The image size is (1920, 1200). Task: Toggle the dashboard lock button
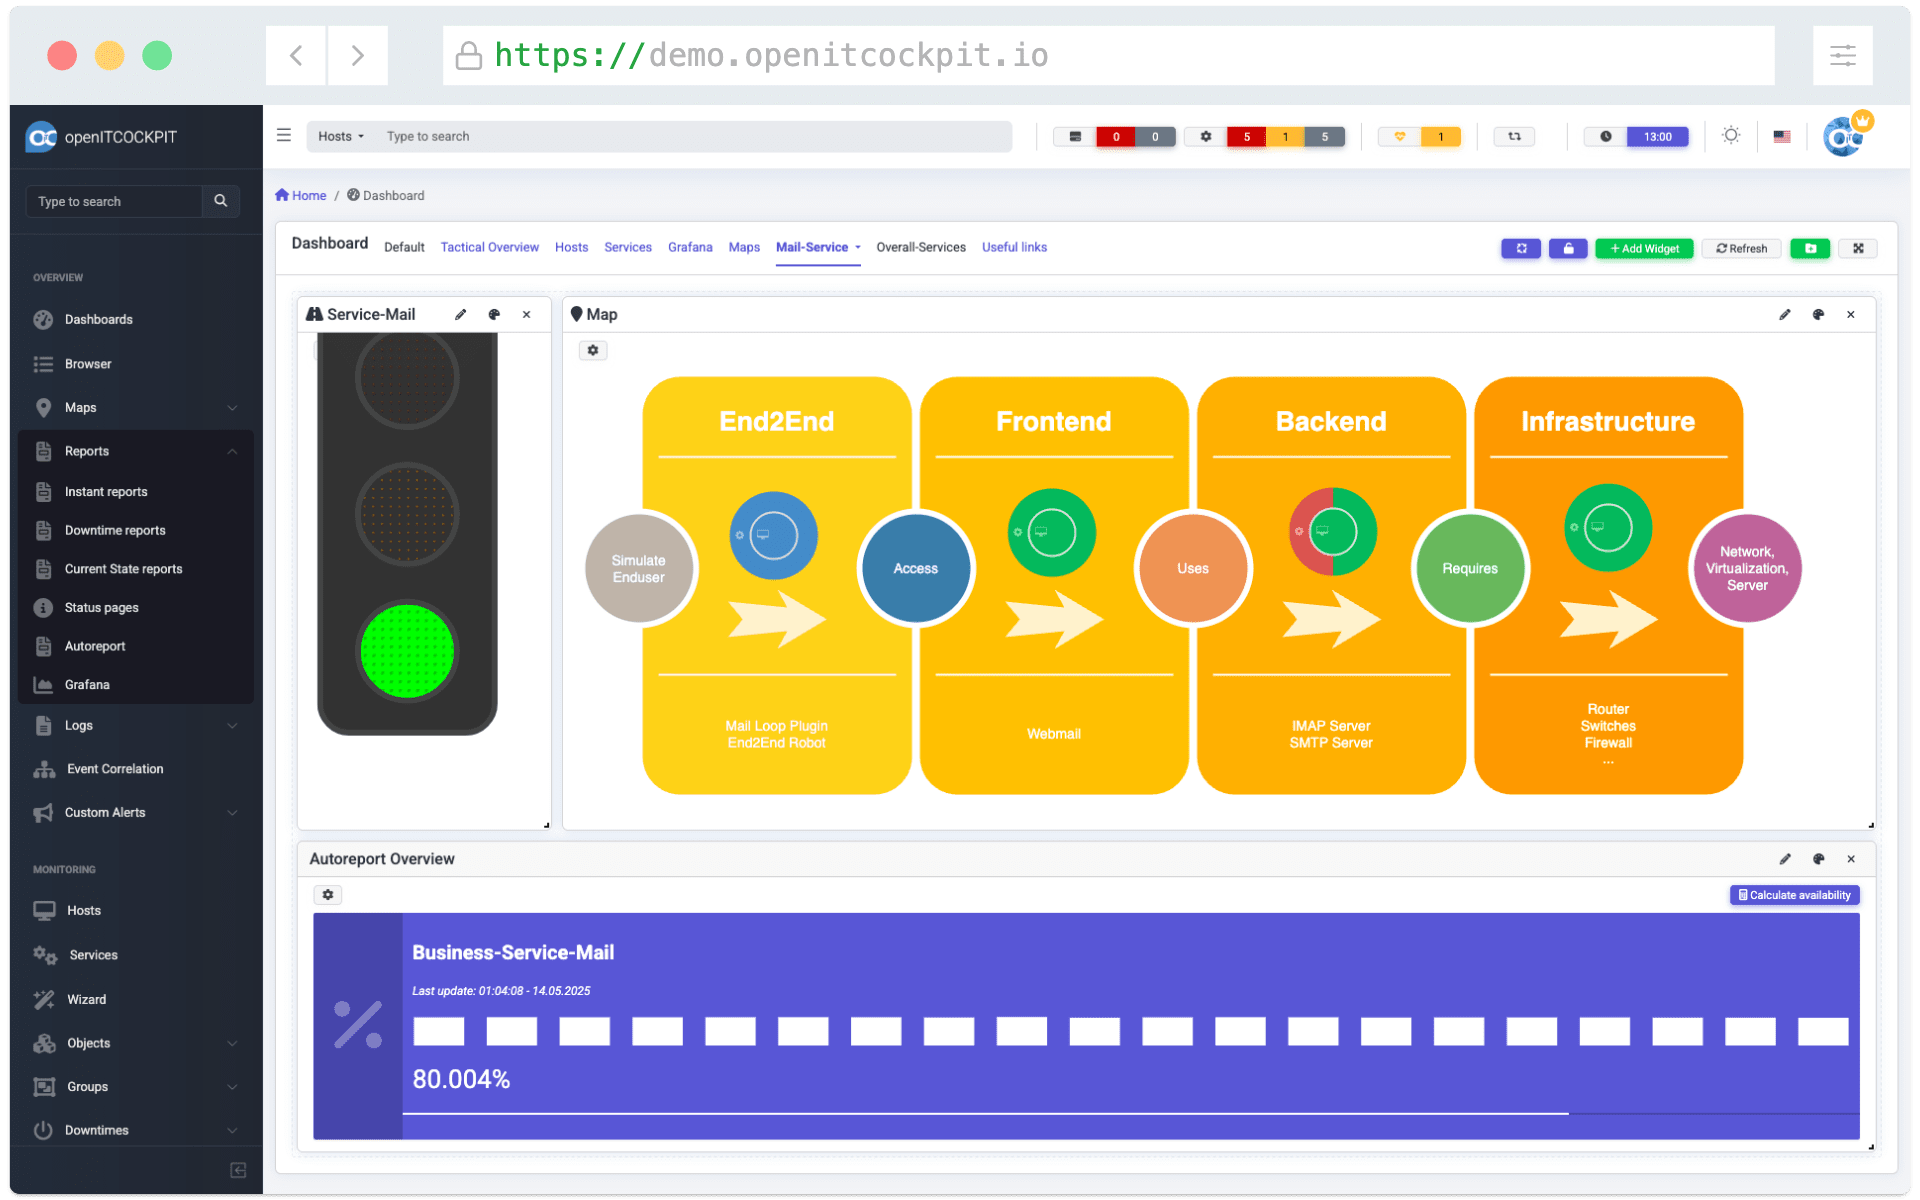1568,248
